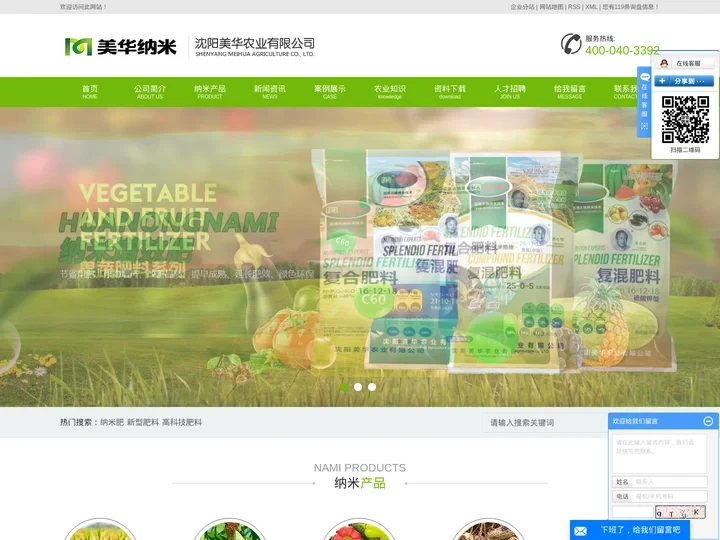This screenshot has width=720, height=540.
Task: Click the XML link in top bar
Action: [591, 7]
